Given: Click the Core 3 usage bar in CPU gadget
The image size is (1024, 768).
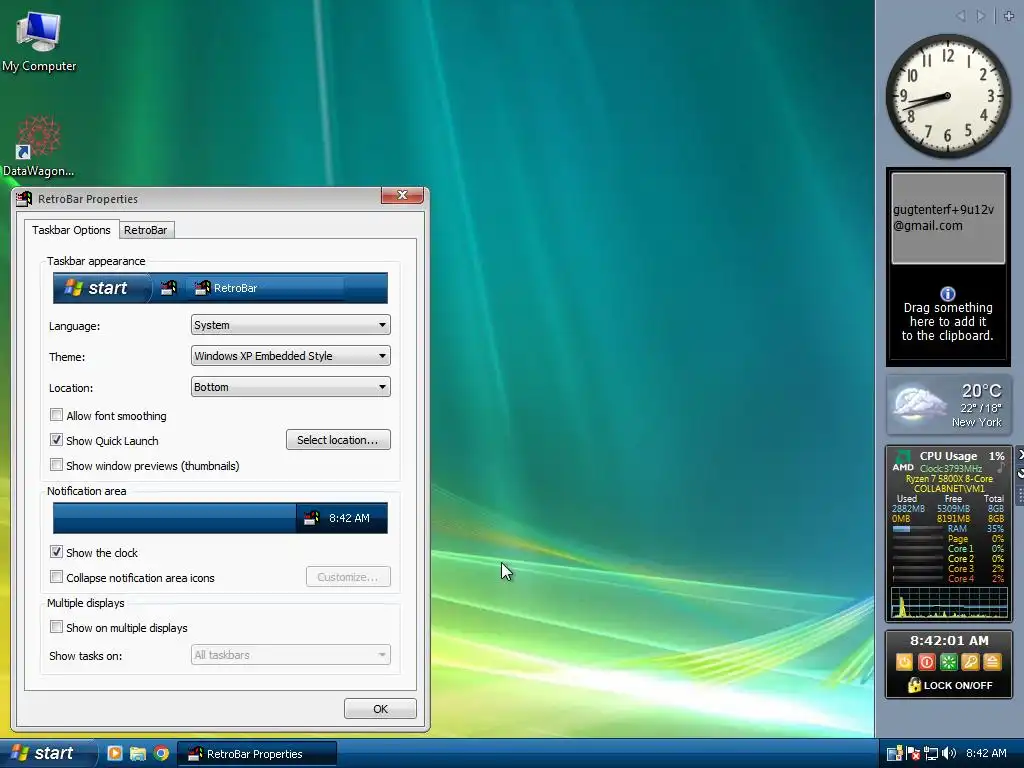Looking at the screenshot, I should click(918, 569).
